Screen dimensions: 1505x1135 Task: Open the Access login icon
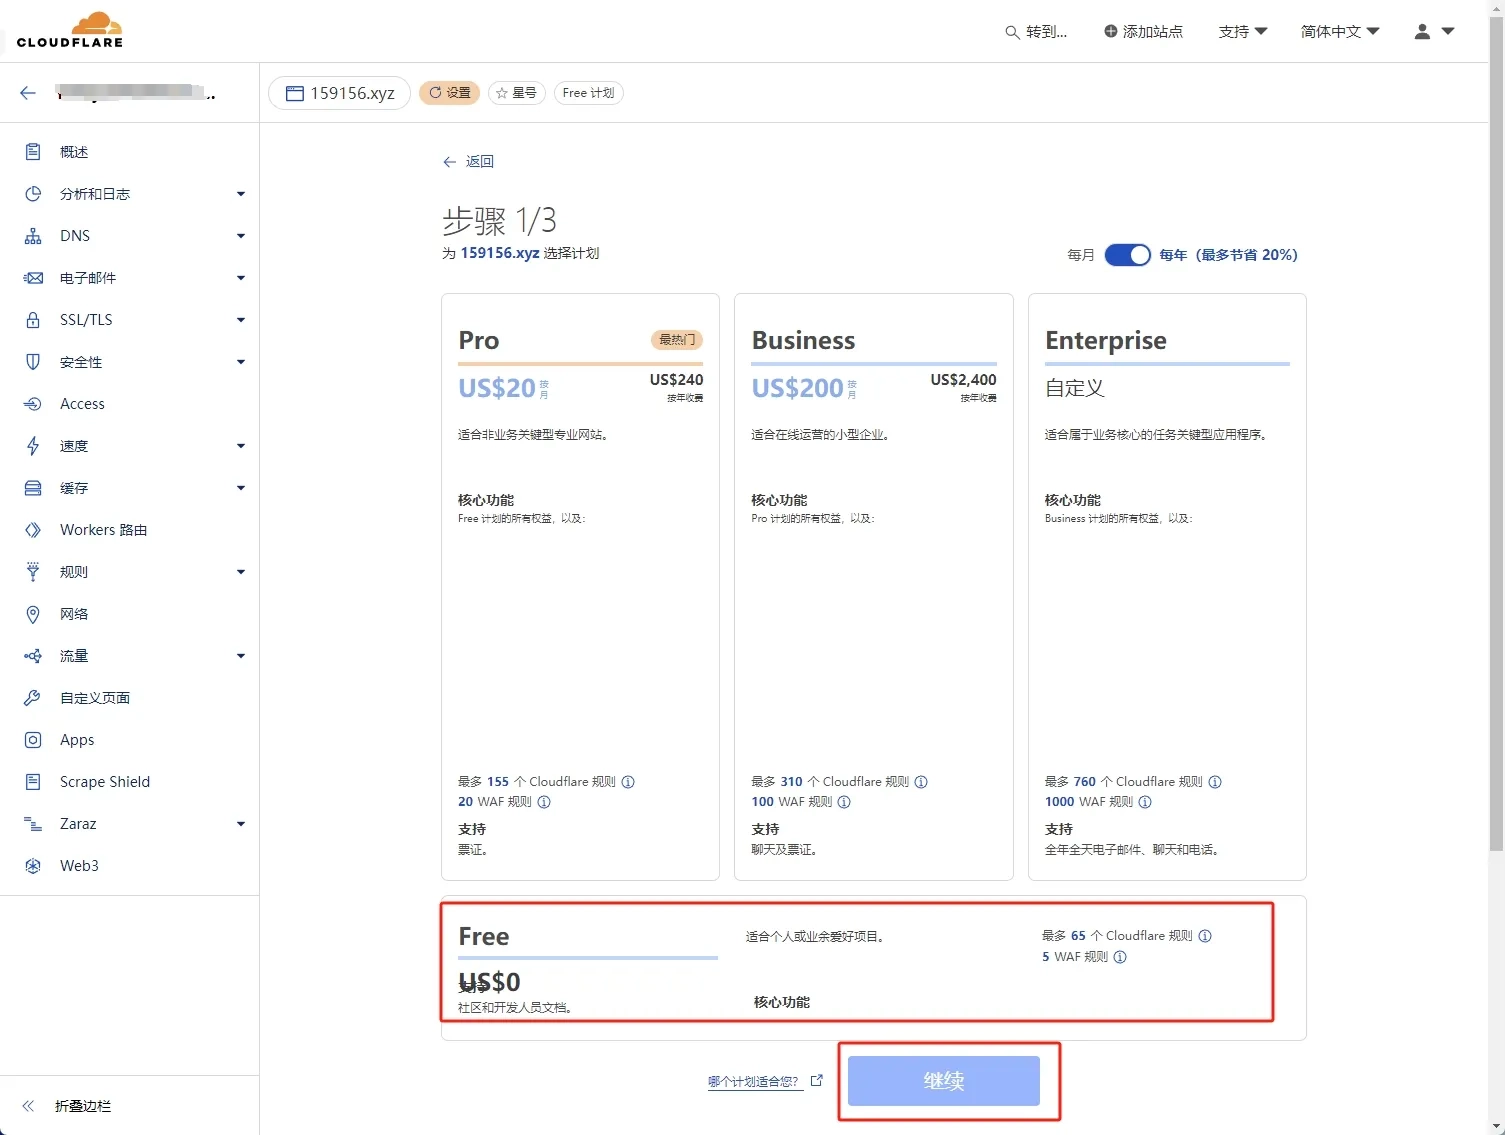point(33,404)
